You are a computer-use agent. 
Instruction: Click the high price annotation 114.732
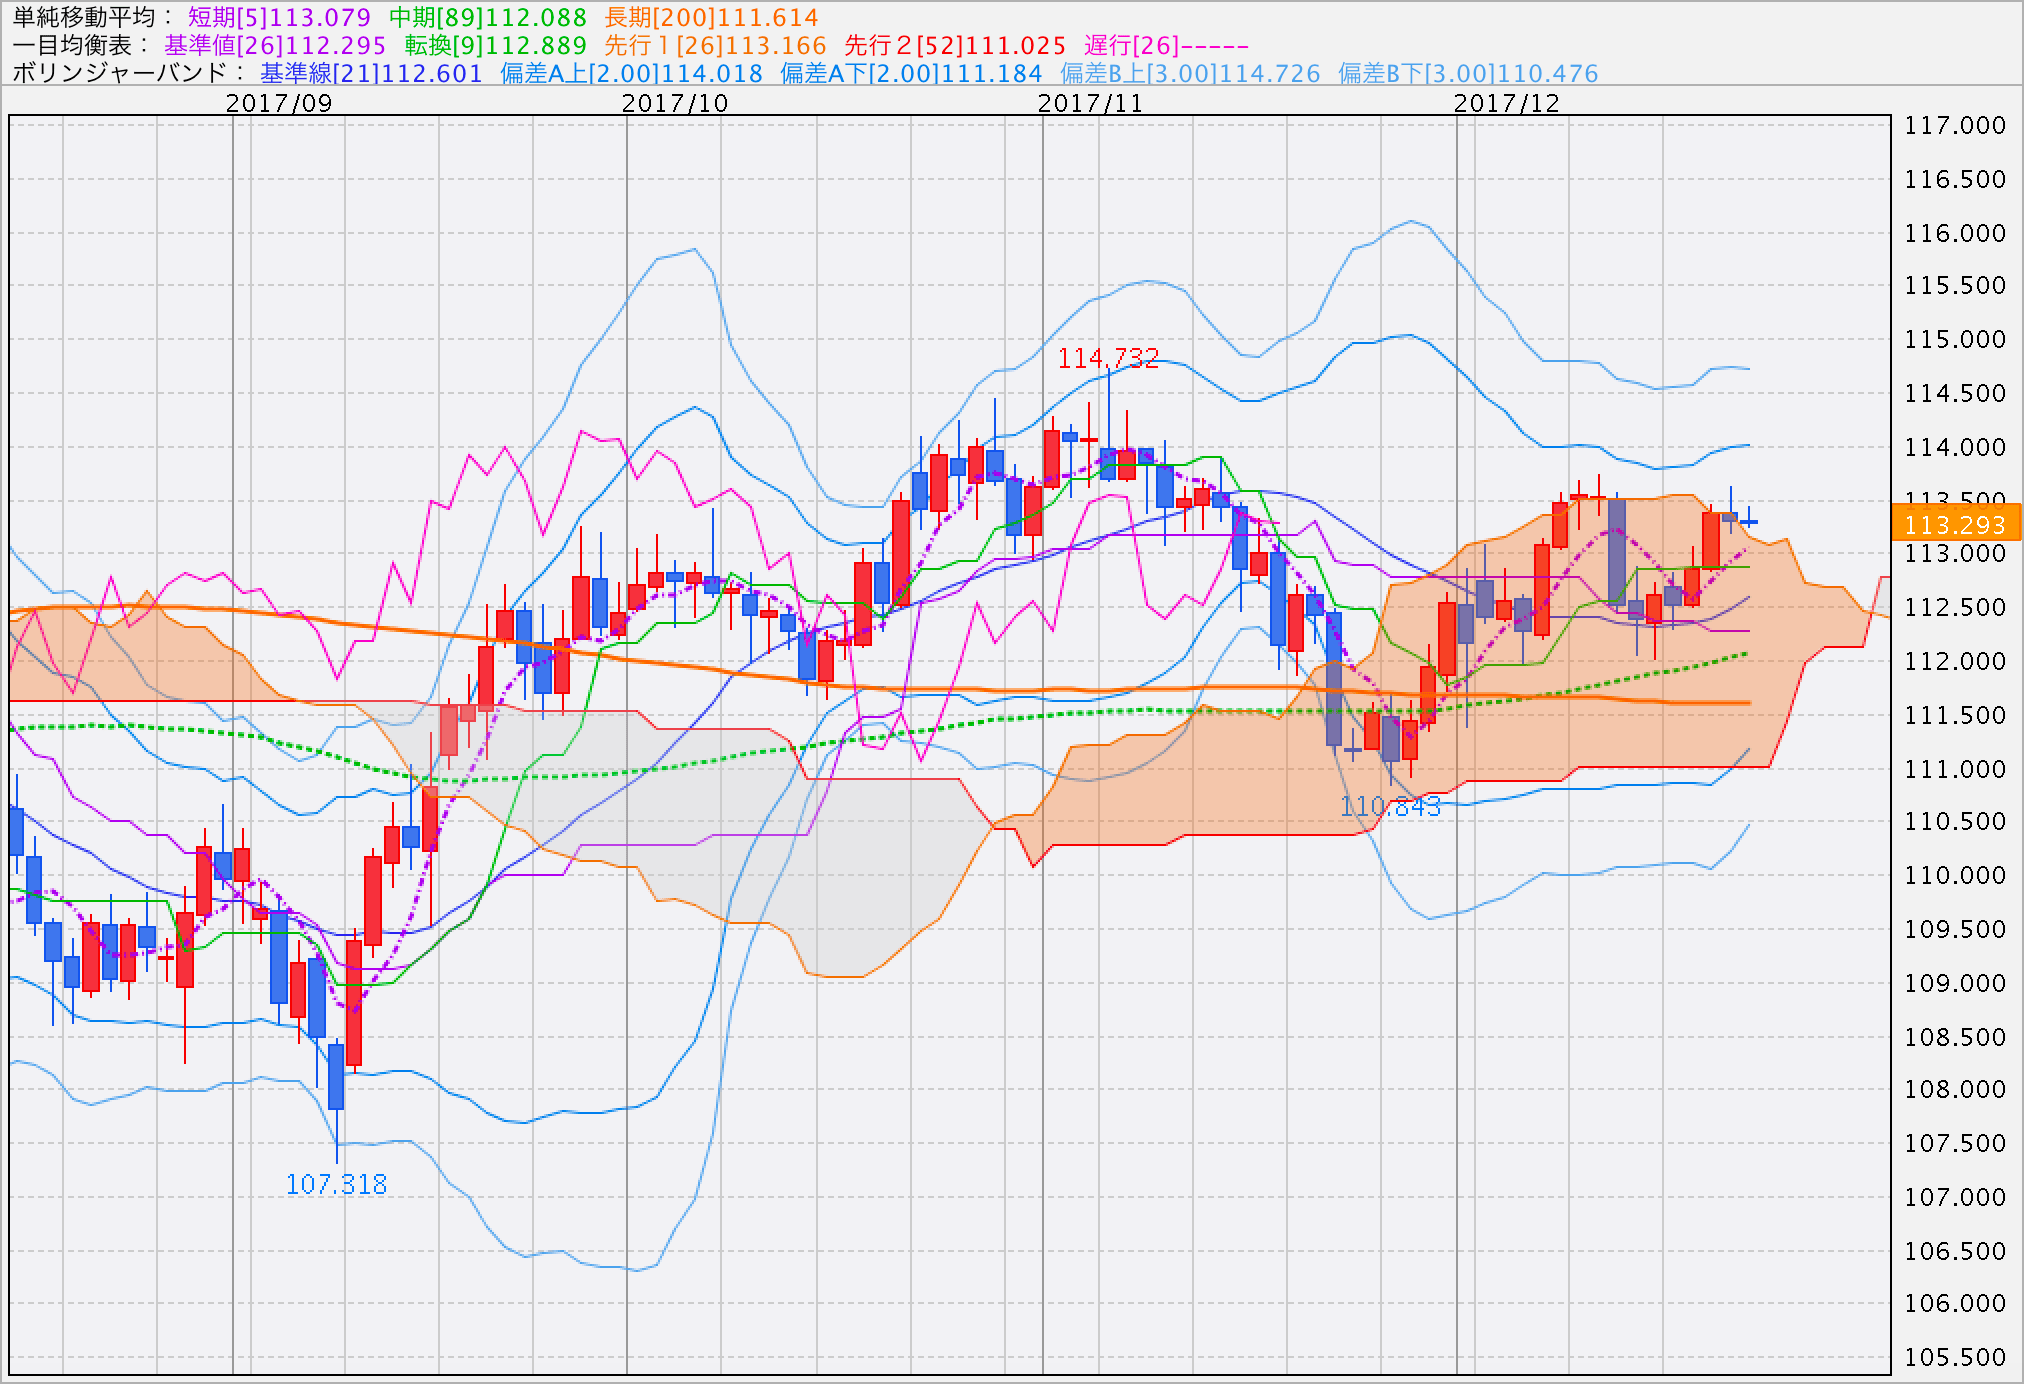[1108, 358]
